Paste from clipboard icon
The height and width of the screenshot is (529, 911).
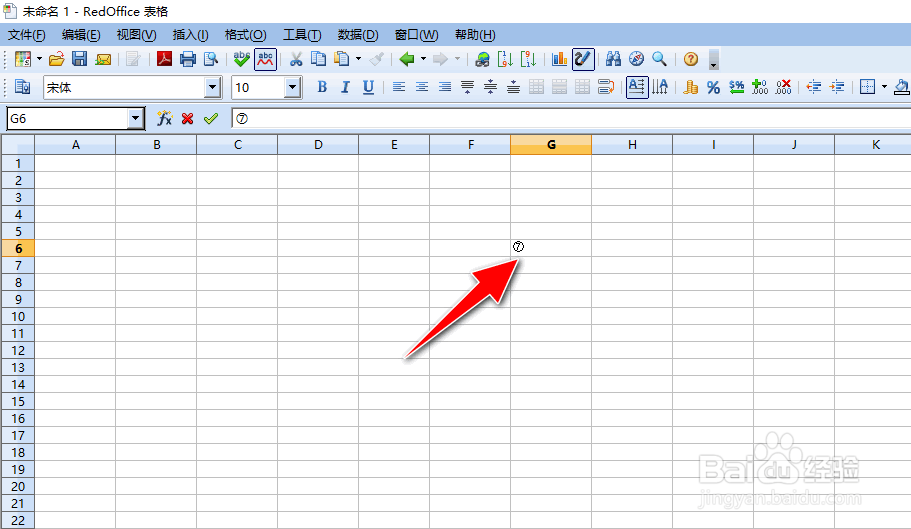click(342, 59)
